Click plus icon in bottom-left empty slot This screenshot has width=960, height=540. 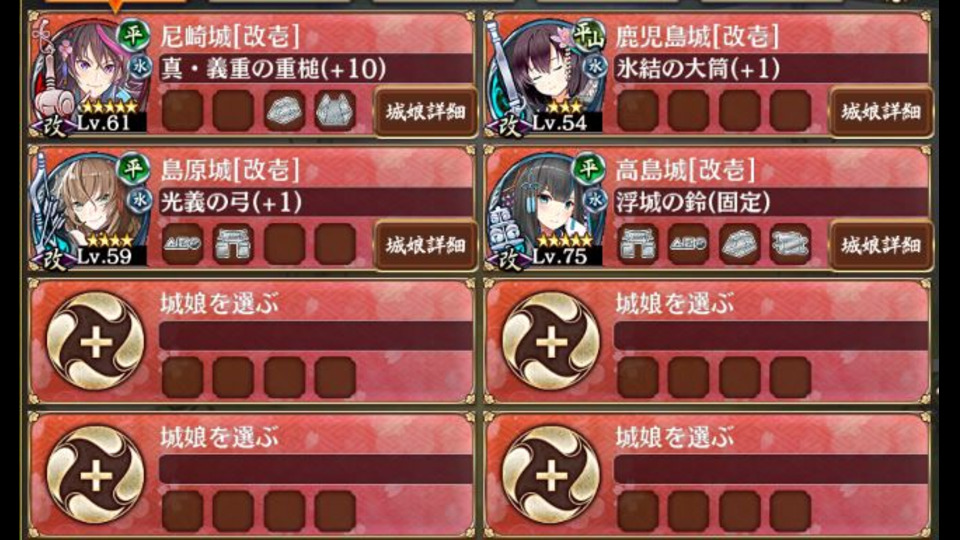[96, 475]
